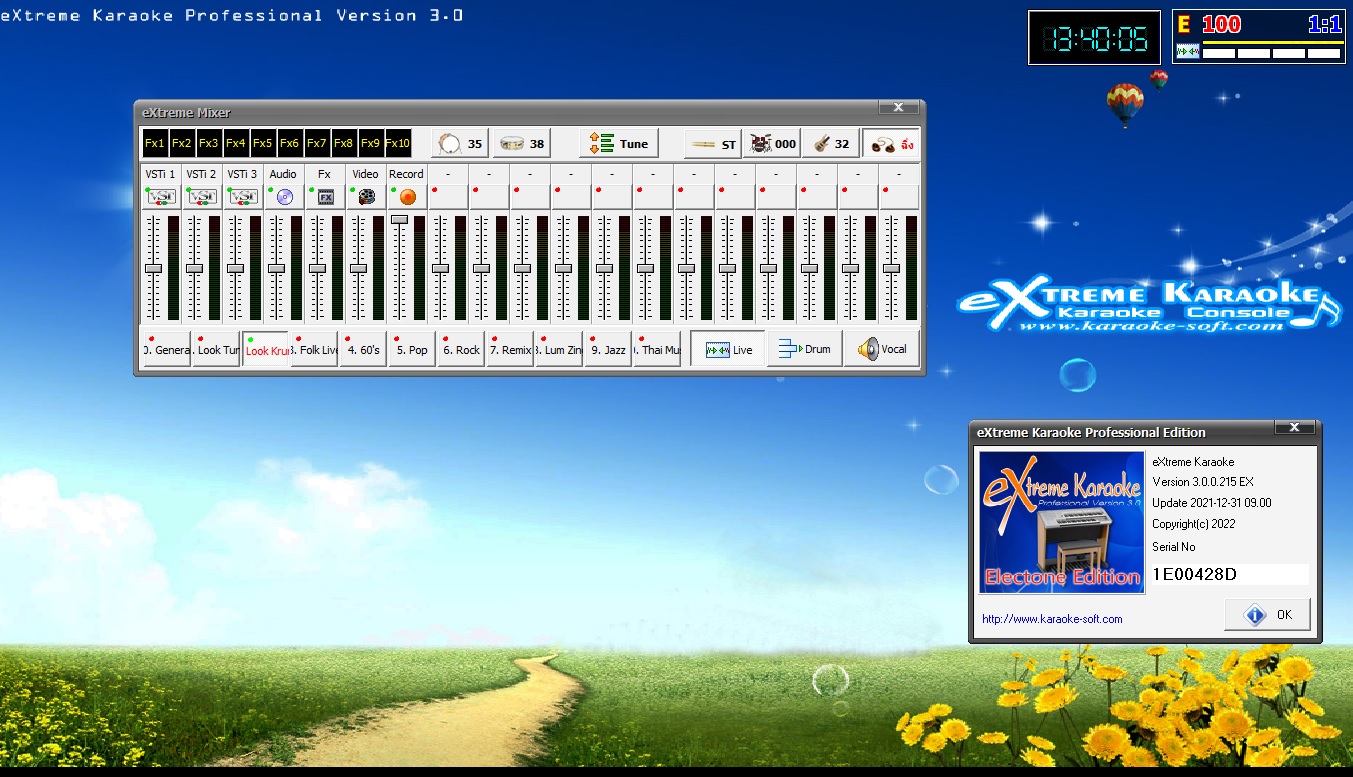Image resolution: width=1353 pixels, height=777 pixels.
Task: Click the 1:1 bar counter
Action: point(1324,25)
